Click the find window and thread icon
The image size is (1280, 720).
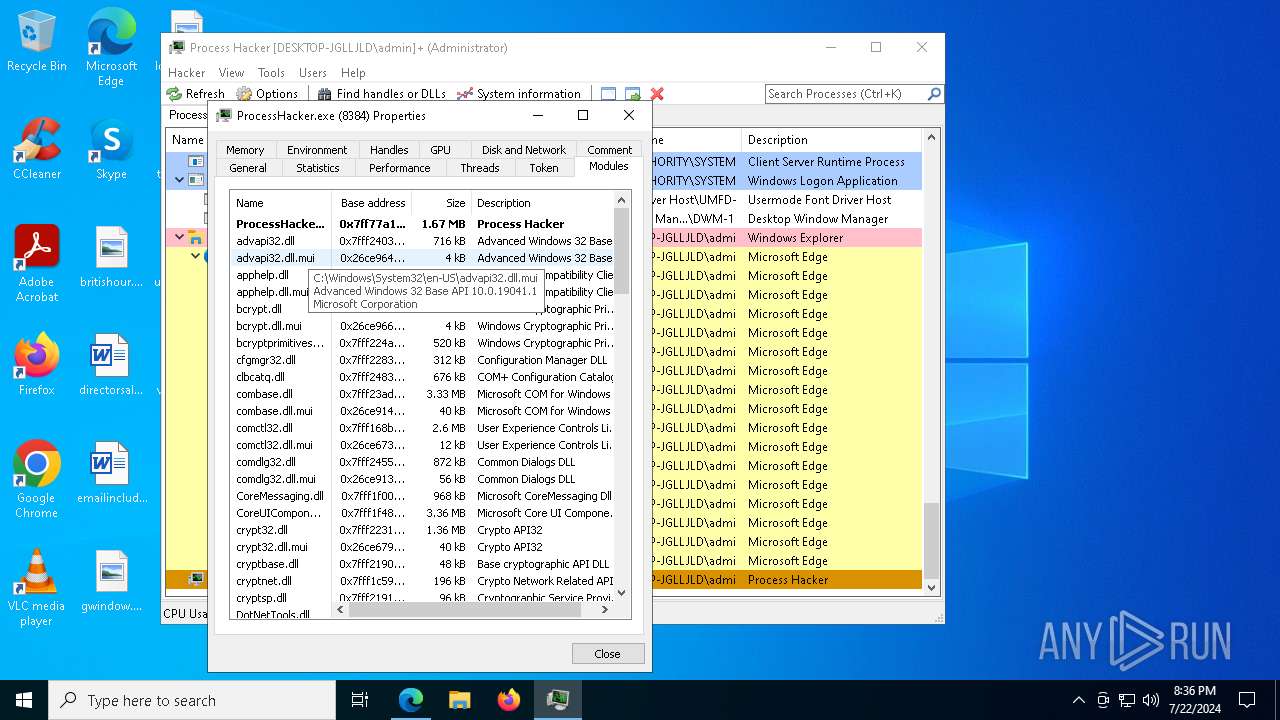(x=632, y=94)
